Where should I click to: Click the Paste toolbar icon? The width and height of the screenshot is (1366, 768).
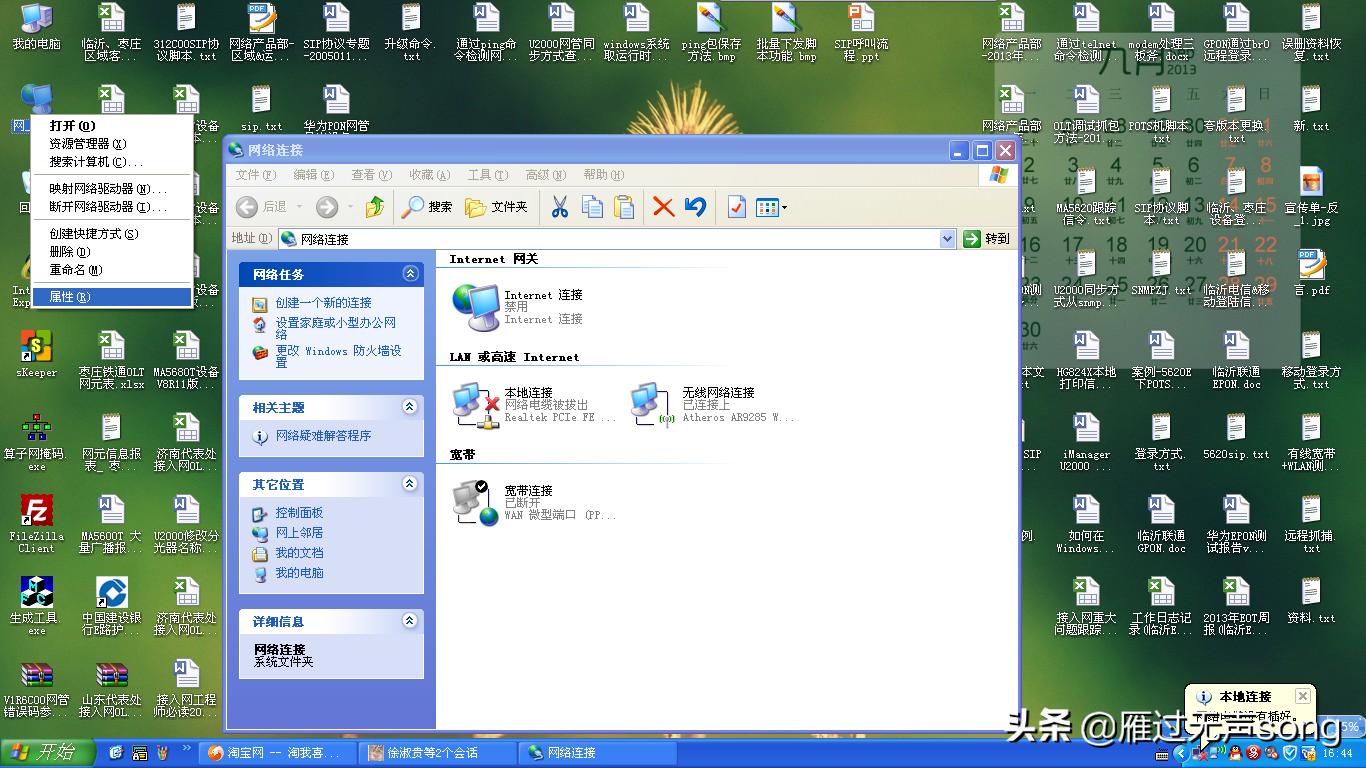(x=622, y=207)
